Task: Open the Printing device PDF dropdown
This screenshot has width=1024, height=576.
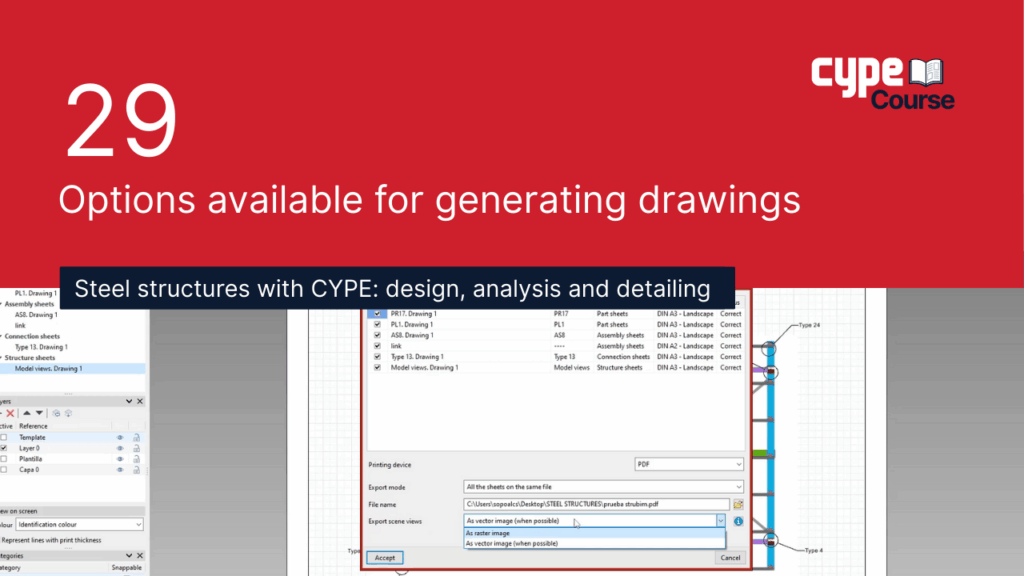Action: point(689,464)
